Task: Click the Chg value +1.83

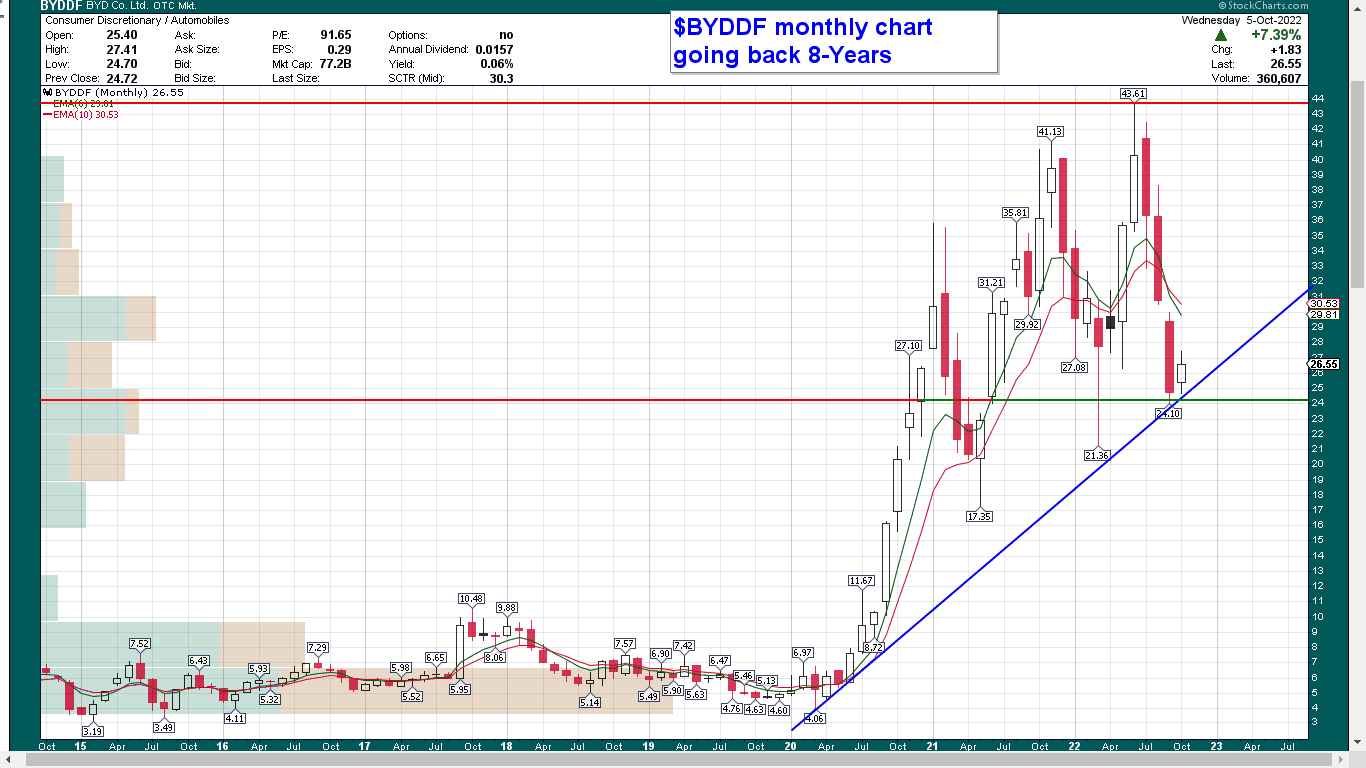Action: pos(1286,49)
